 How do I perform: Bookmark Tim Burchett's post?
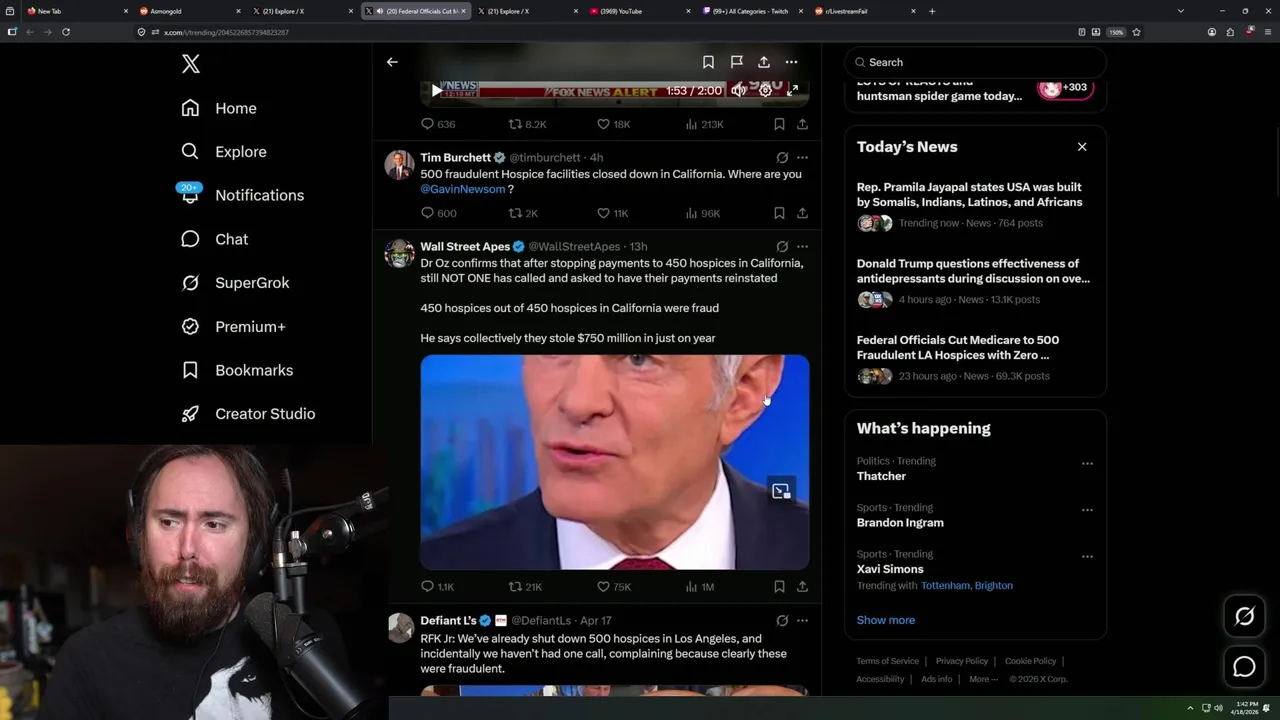point(779,213)
